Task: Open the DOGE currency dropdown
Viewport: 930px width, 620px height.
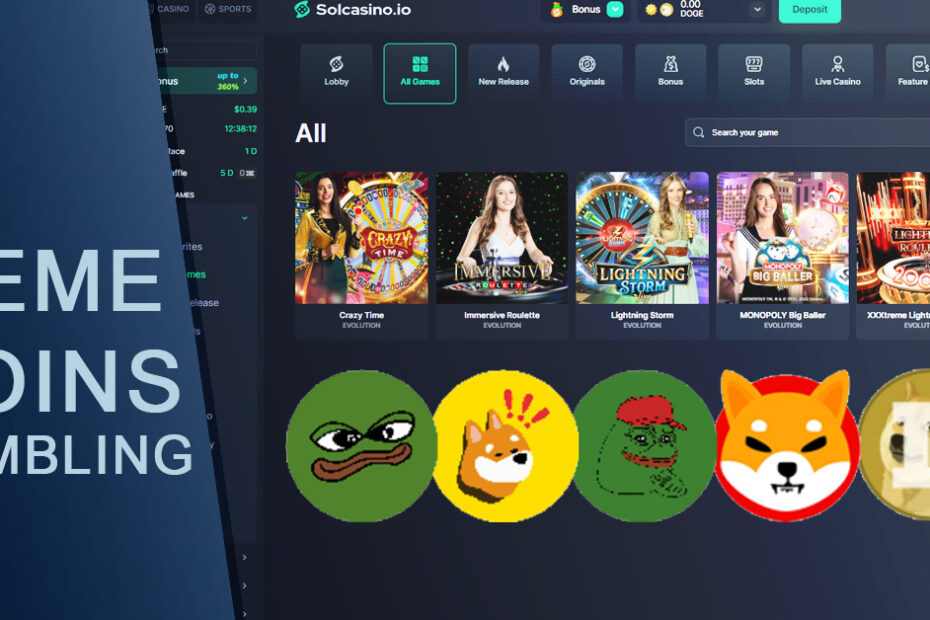Action: point(757,9)
